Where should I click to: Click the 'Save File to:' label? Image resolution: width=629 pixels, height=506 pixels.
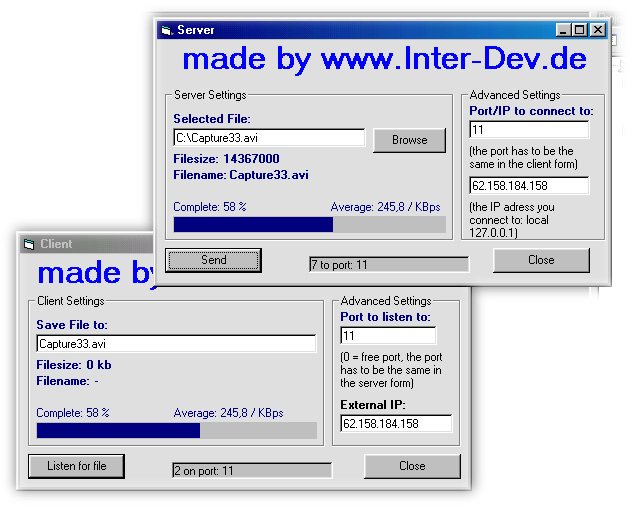[72, 325]
